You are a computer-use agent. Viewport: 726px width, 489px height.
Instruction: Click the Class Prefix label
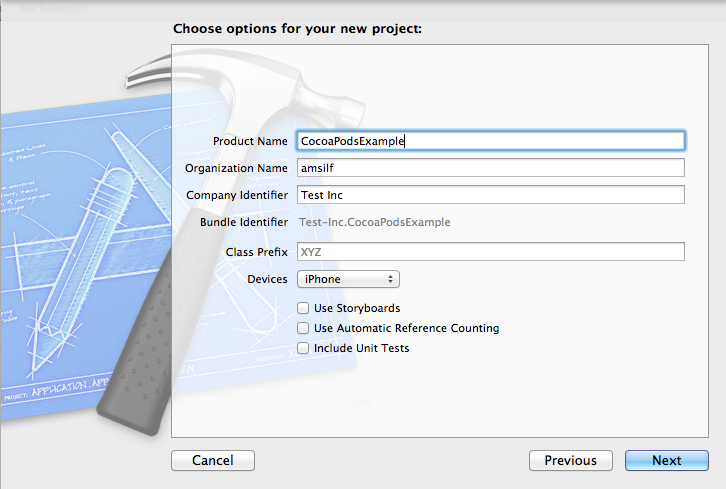pos(257,252)
